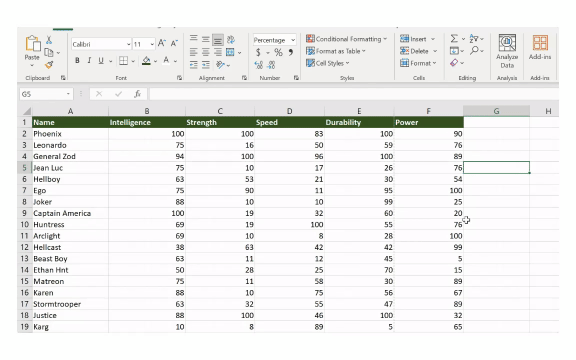The height and width of the screenshot is (360, 576).
Task: Click the Orientation angled text icon
Action: (x=220, y=65)
